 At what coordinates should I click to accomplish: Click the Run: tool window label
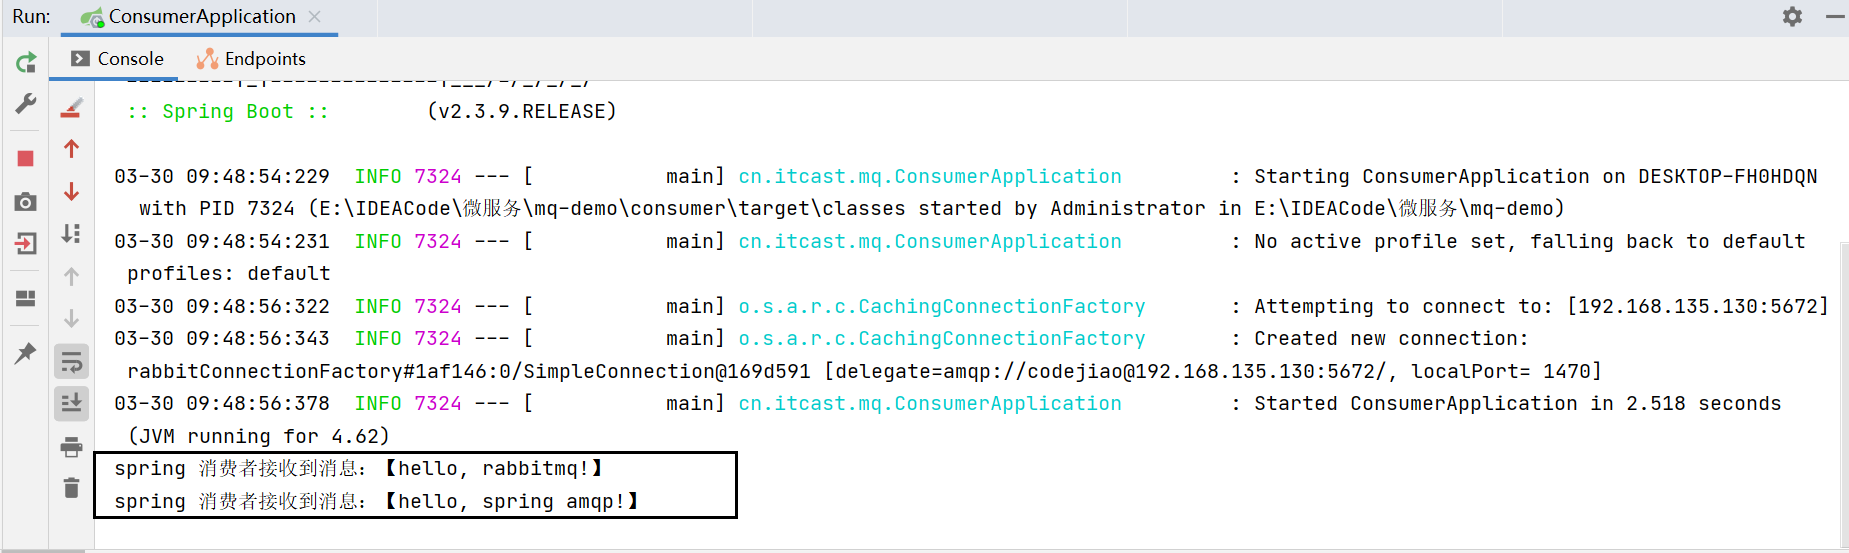coord(31,17)
